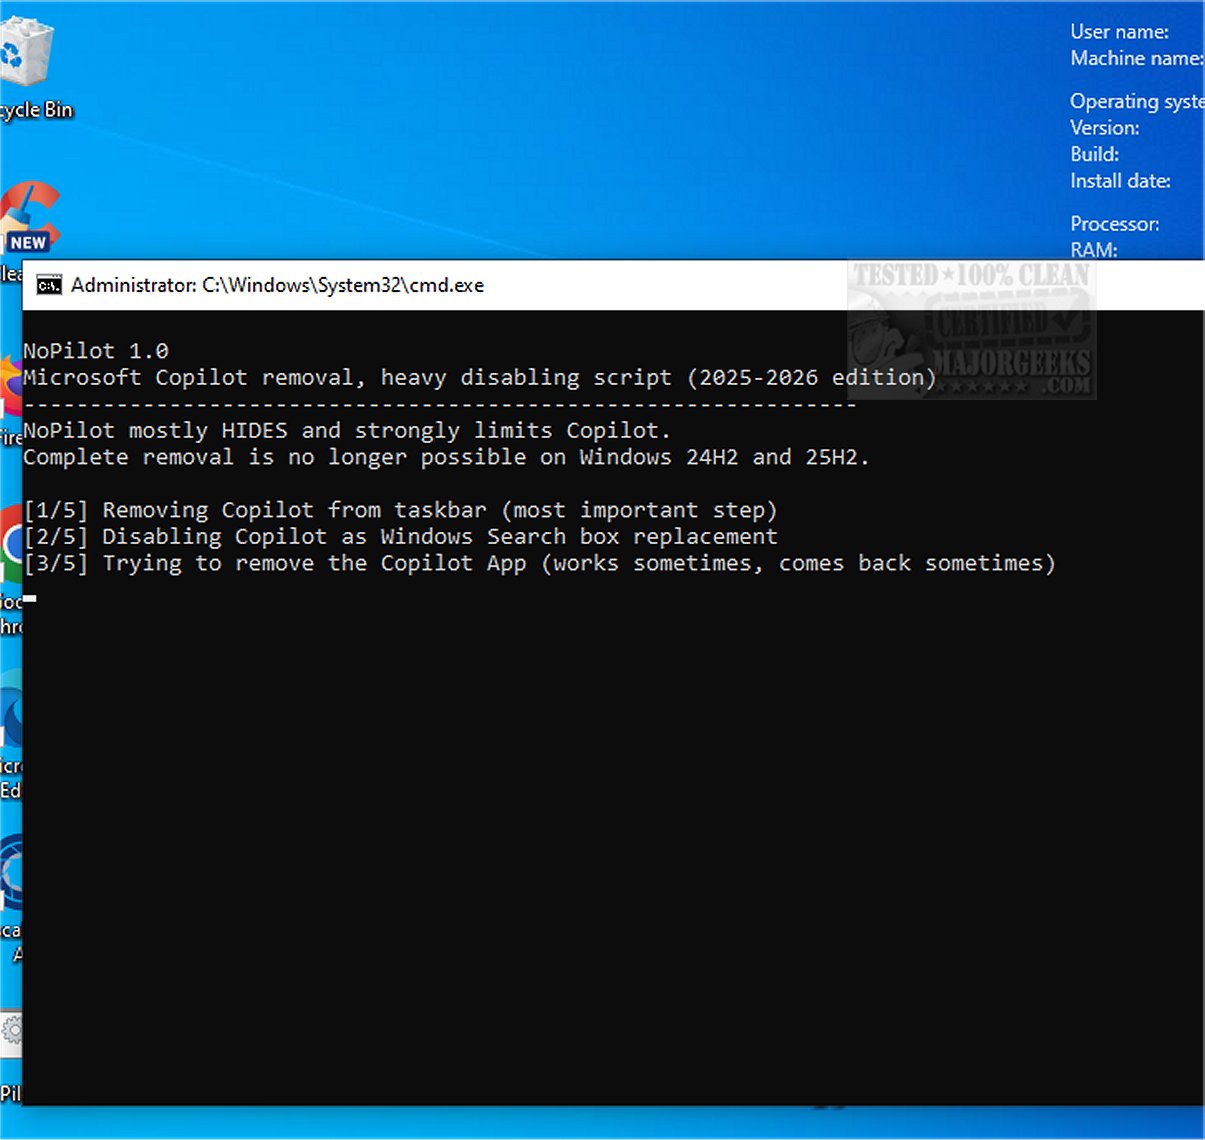Screen dimensions: 1205x1140
Task: Click 'NoPilot mostly HIDES' console line
Action: click(x=347, y=431)
